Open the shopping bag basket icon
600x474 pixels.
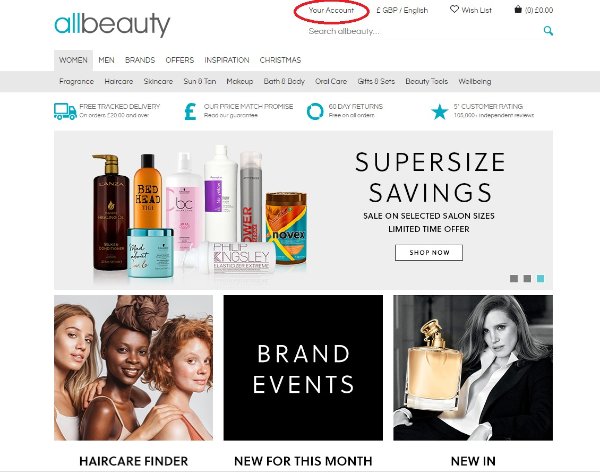click(x=518, y=10)
